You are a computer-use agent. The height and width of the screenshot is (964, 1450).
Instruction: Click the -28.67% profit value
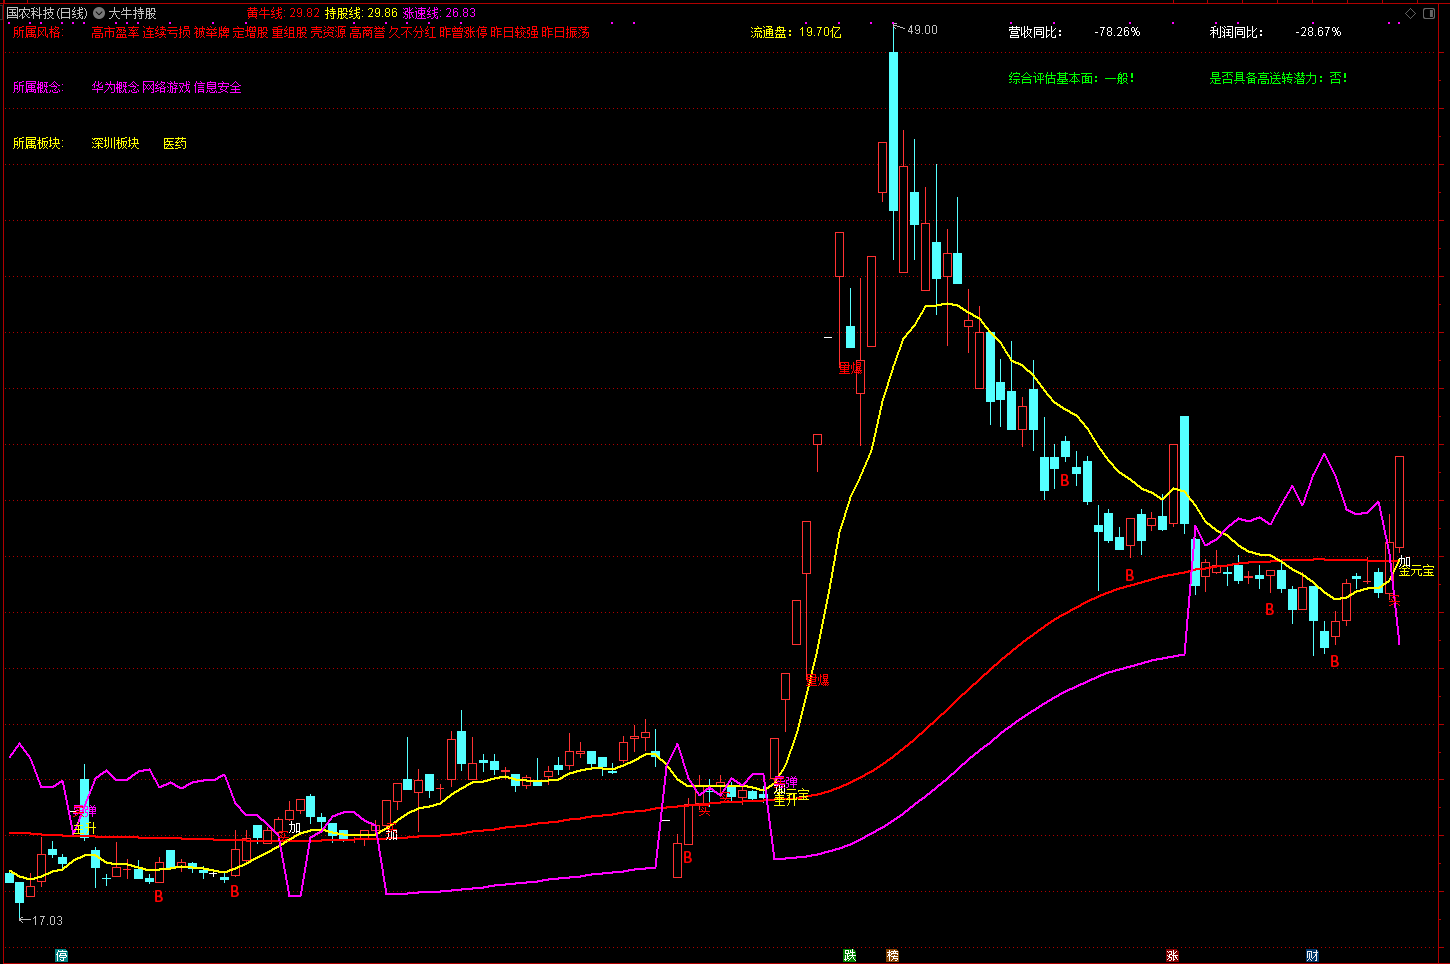coord(1319,32)
